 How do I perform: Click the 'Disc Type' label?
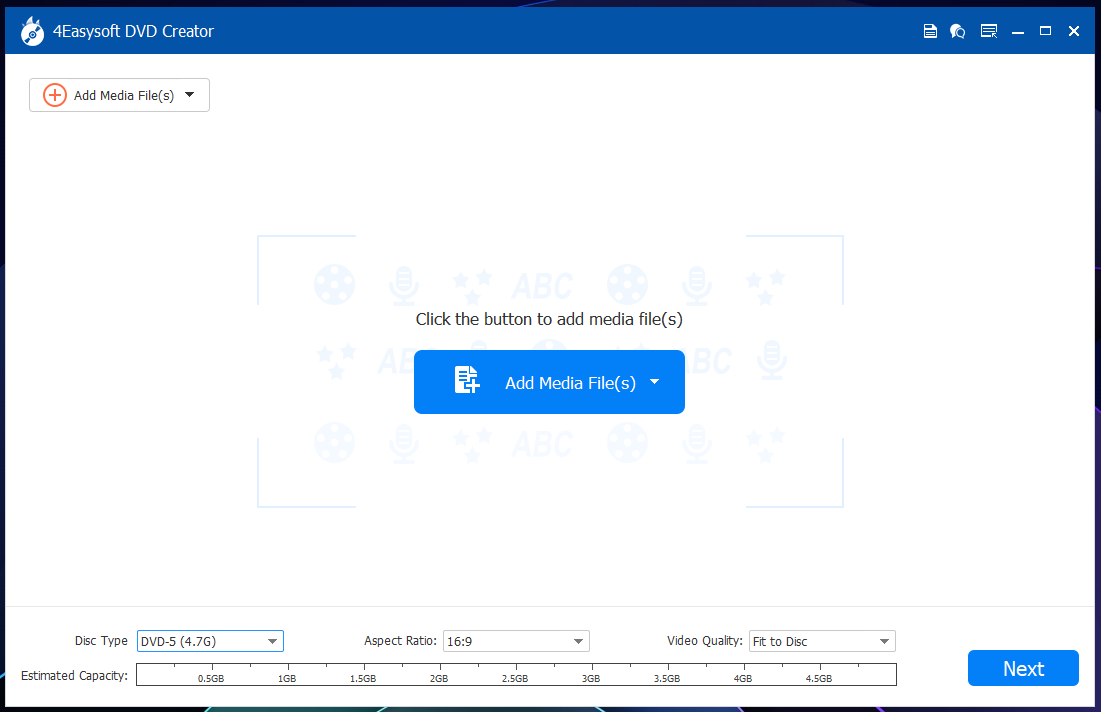pos(101,640)
